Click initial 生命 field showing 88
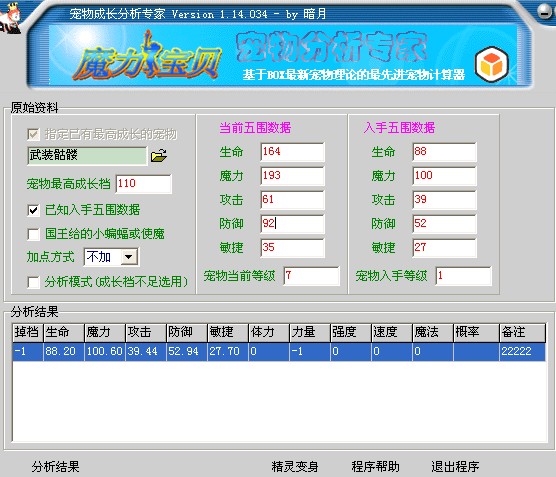Image resolution: width=556 pixels, height=477 pixels. 444,152
